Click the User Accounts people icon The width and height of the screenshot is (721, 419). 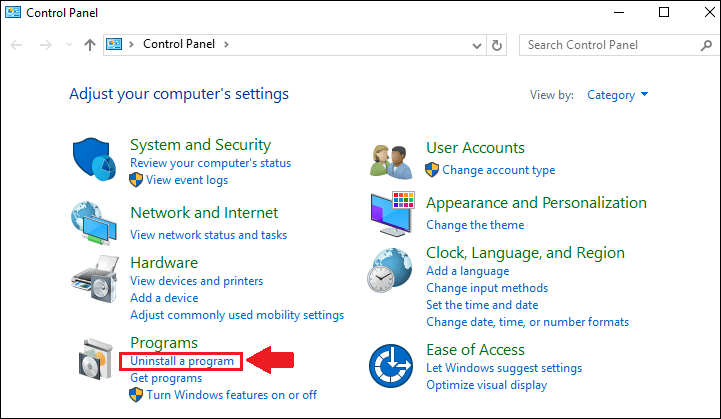pos(389,159)
